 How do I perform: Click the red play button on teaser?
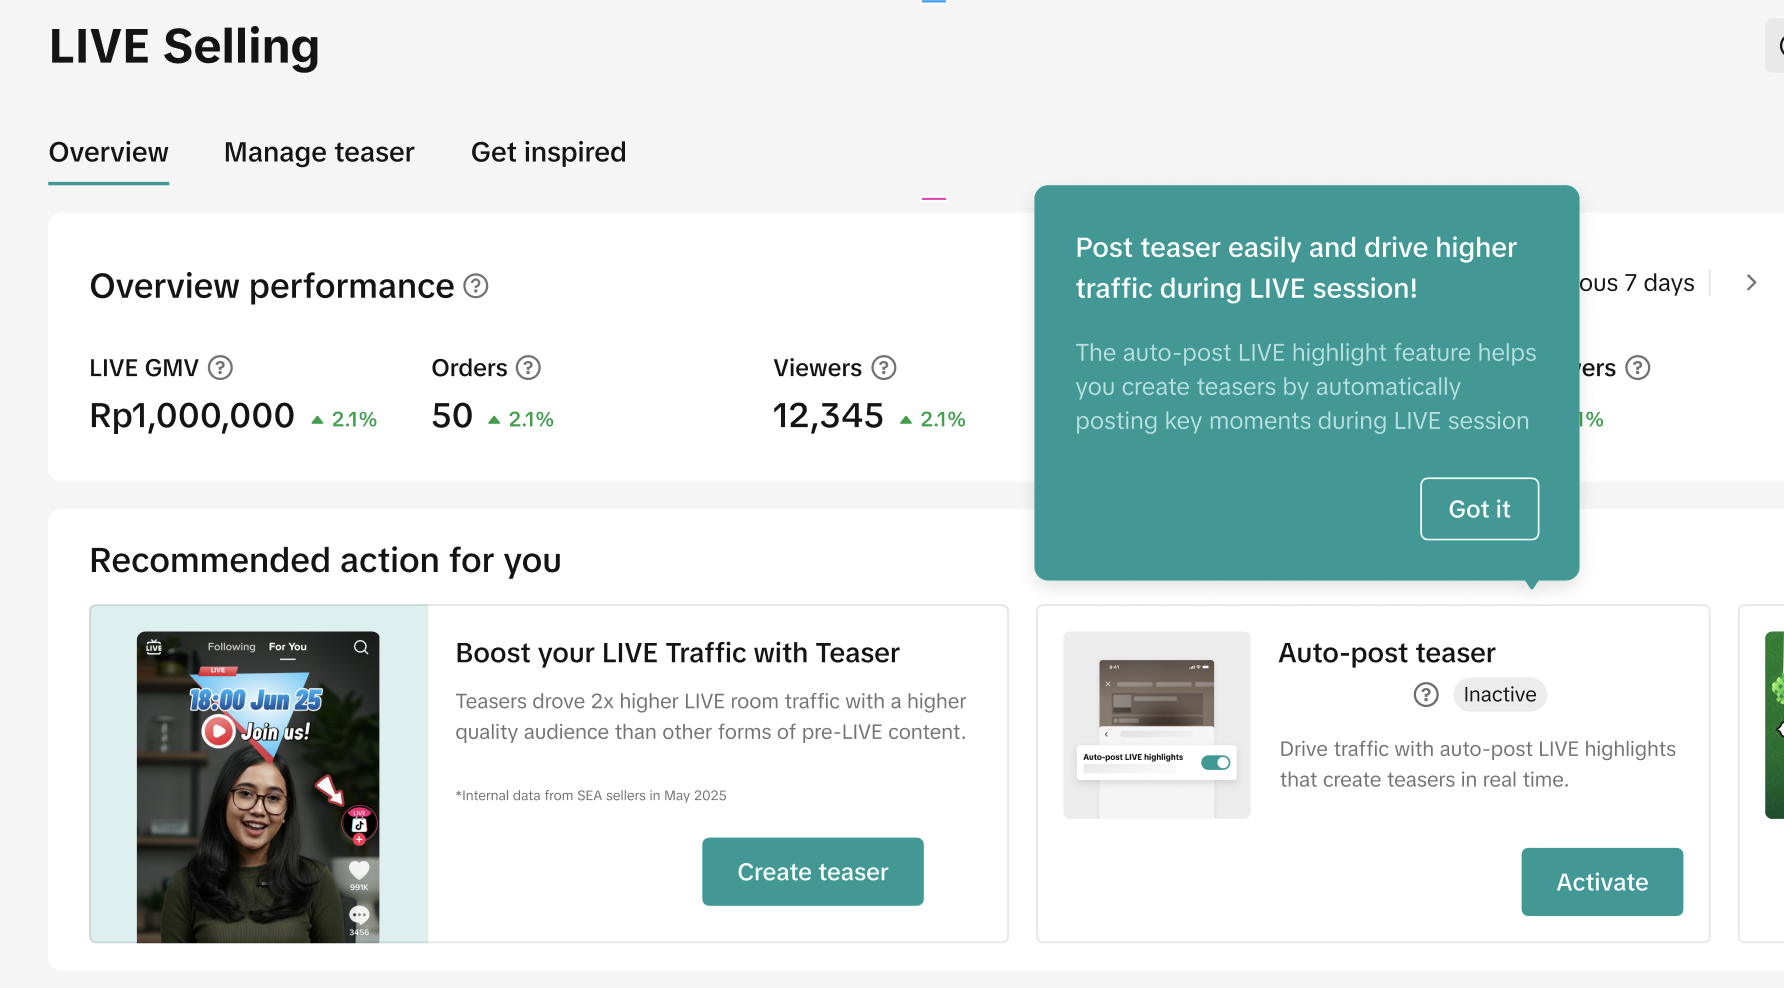[218, 731]
